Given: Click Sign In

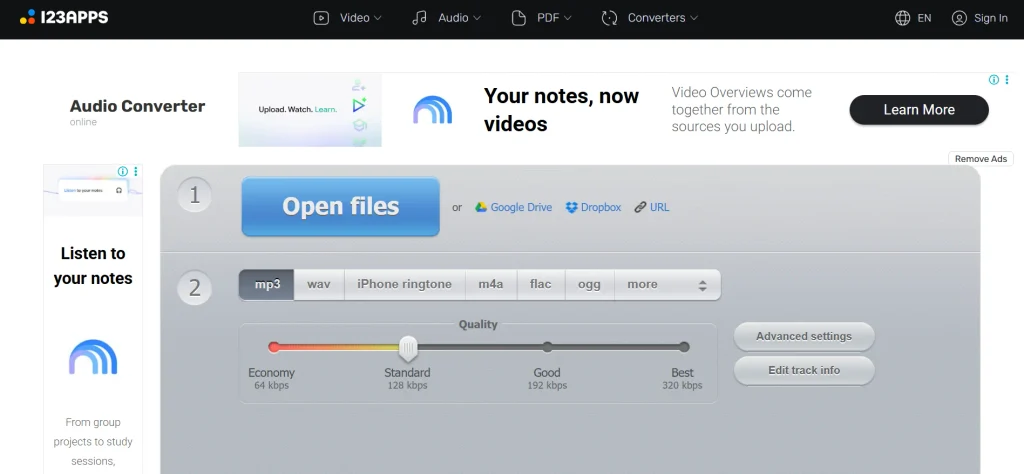Looking at the screenshot, I should 991,18.
